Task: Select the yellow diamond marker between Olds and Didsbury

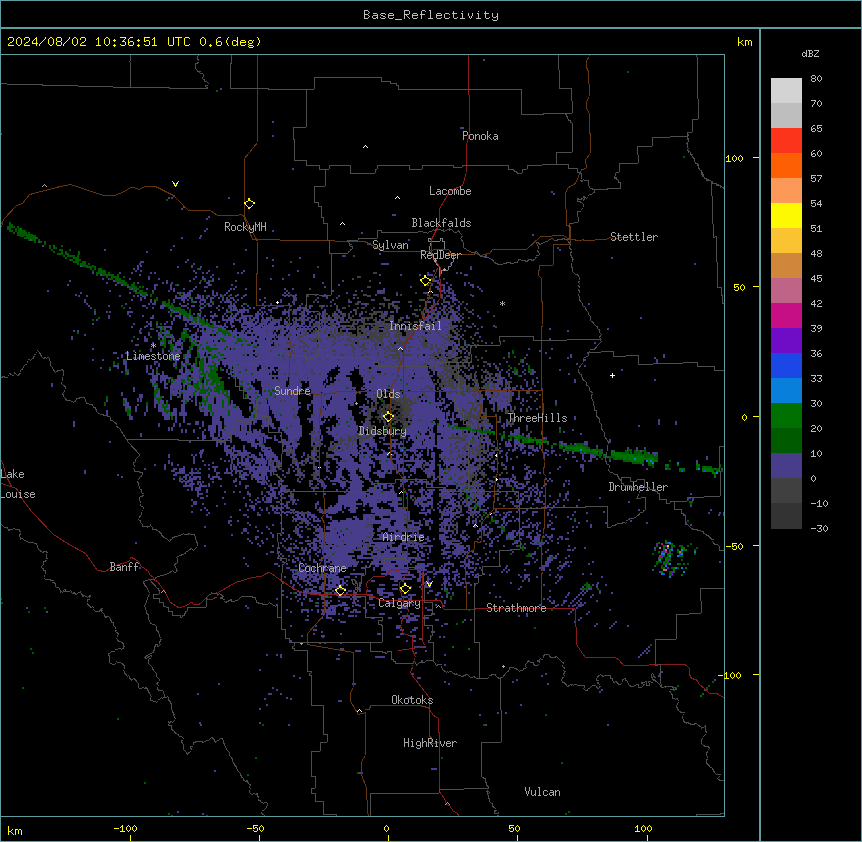Action: [x=388, y=417]
